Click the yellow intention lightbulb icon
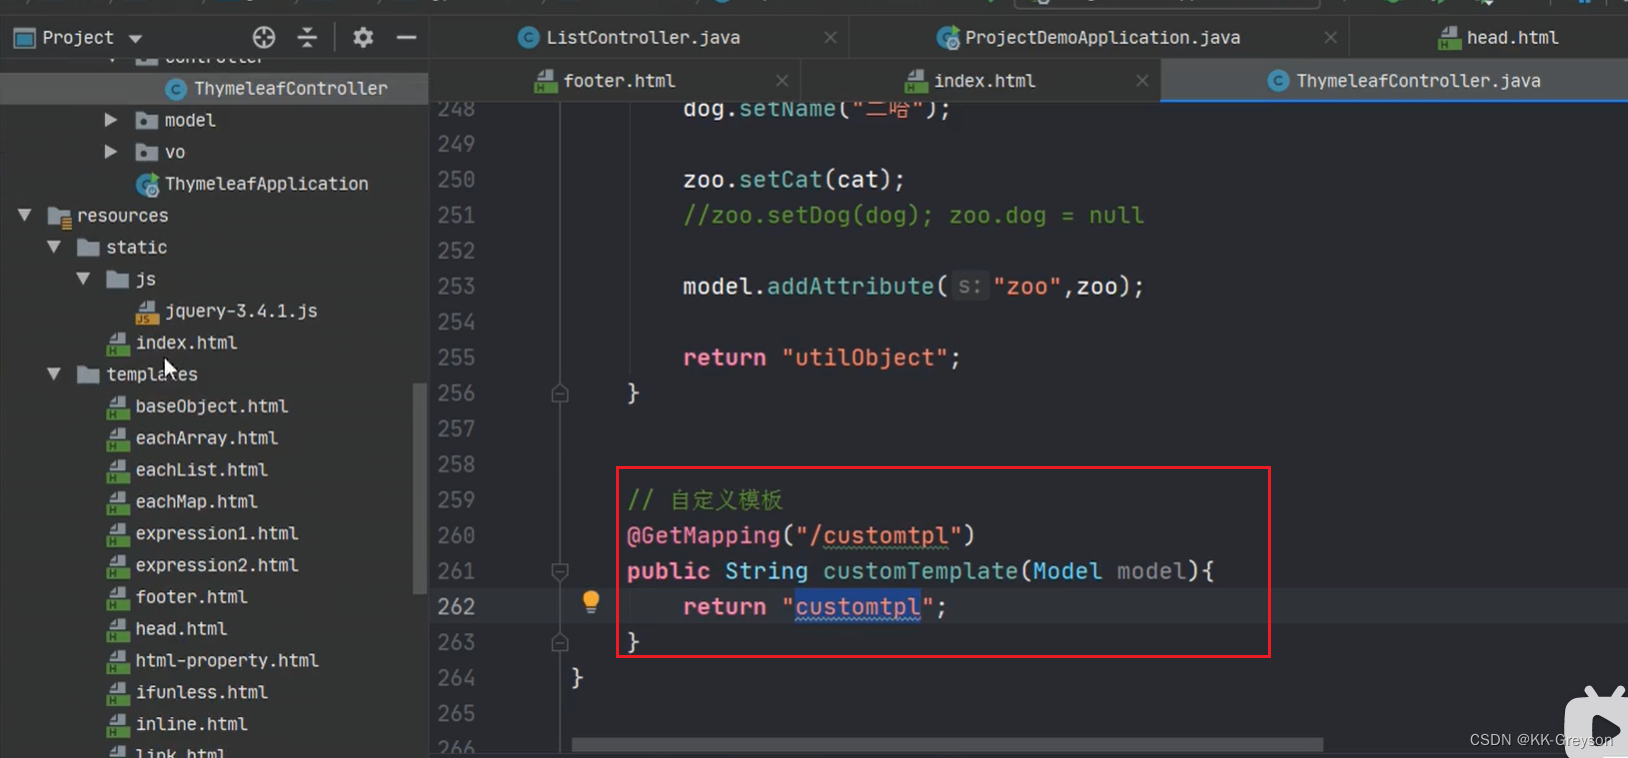This screenshot has height=758, width=1628. tap(591, 601)
